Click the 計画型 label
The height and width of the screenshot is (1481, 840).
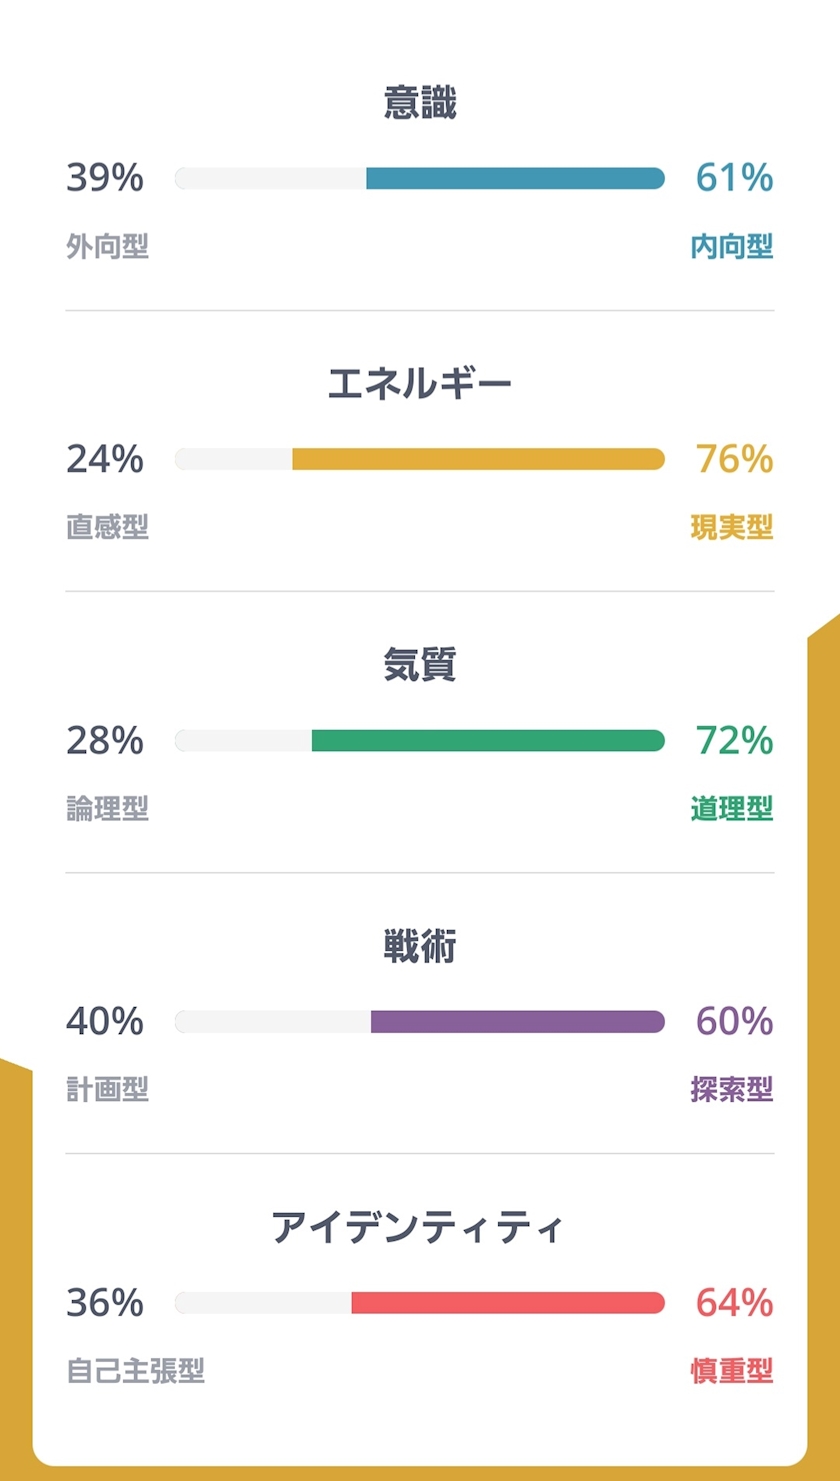[x=108, y=1089]
